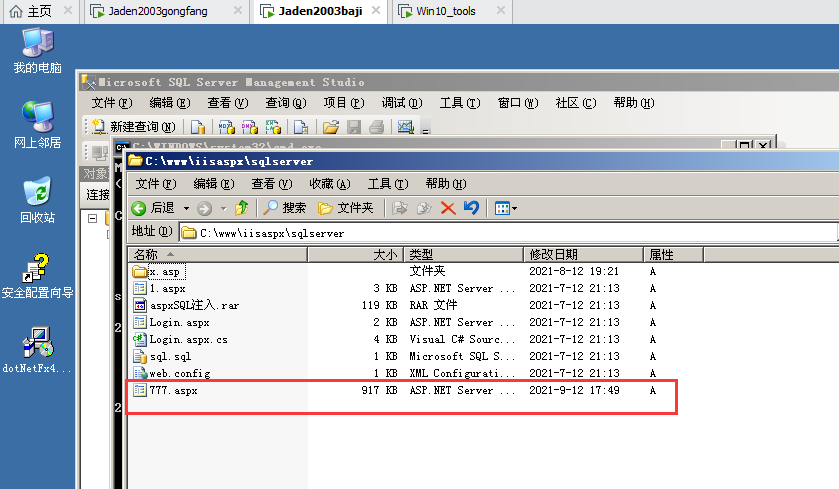Click the New Query button

coord(134,127)
